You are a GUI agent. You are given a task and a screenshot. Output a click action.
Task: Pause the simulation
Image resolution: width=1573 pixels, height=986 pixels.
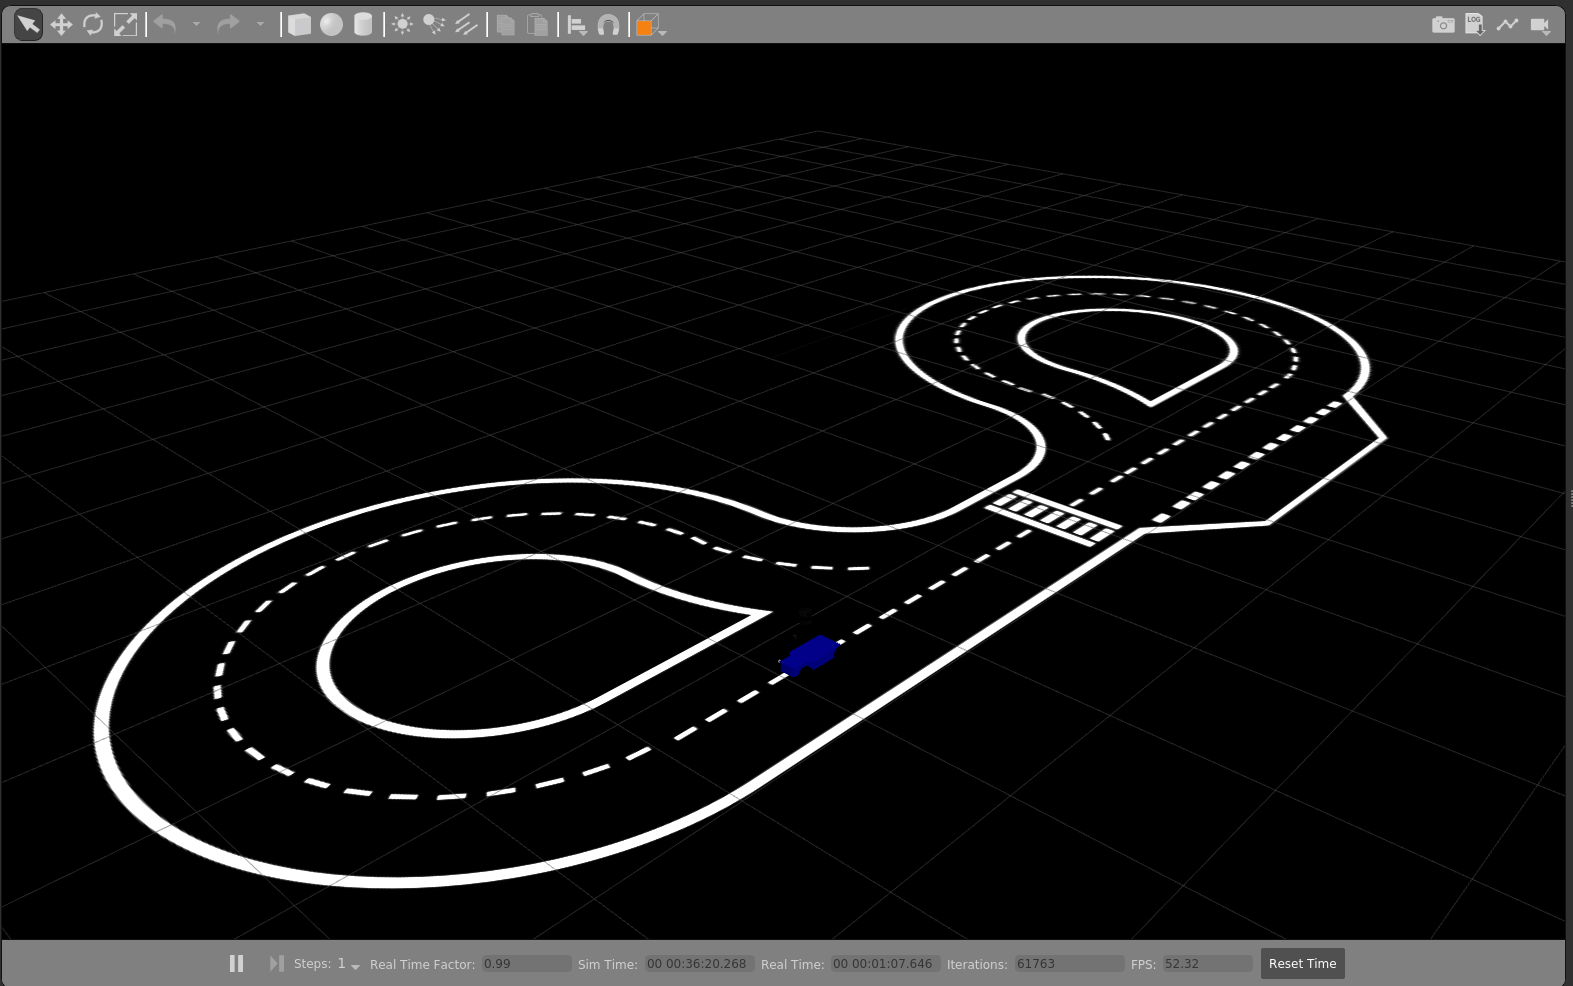pyautogui.click(x=236, y=963)
